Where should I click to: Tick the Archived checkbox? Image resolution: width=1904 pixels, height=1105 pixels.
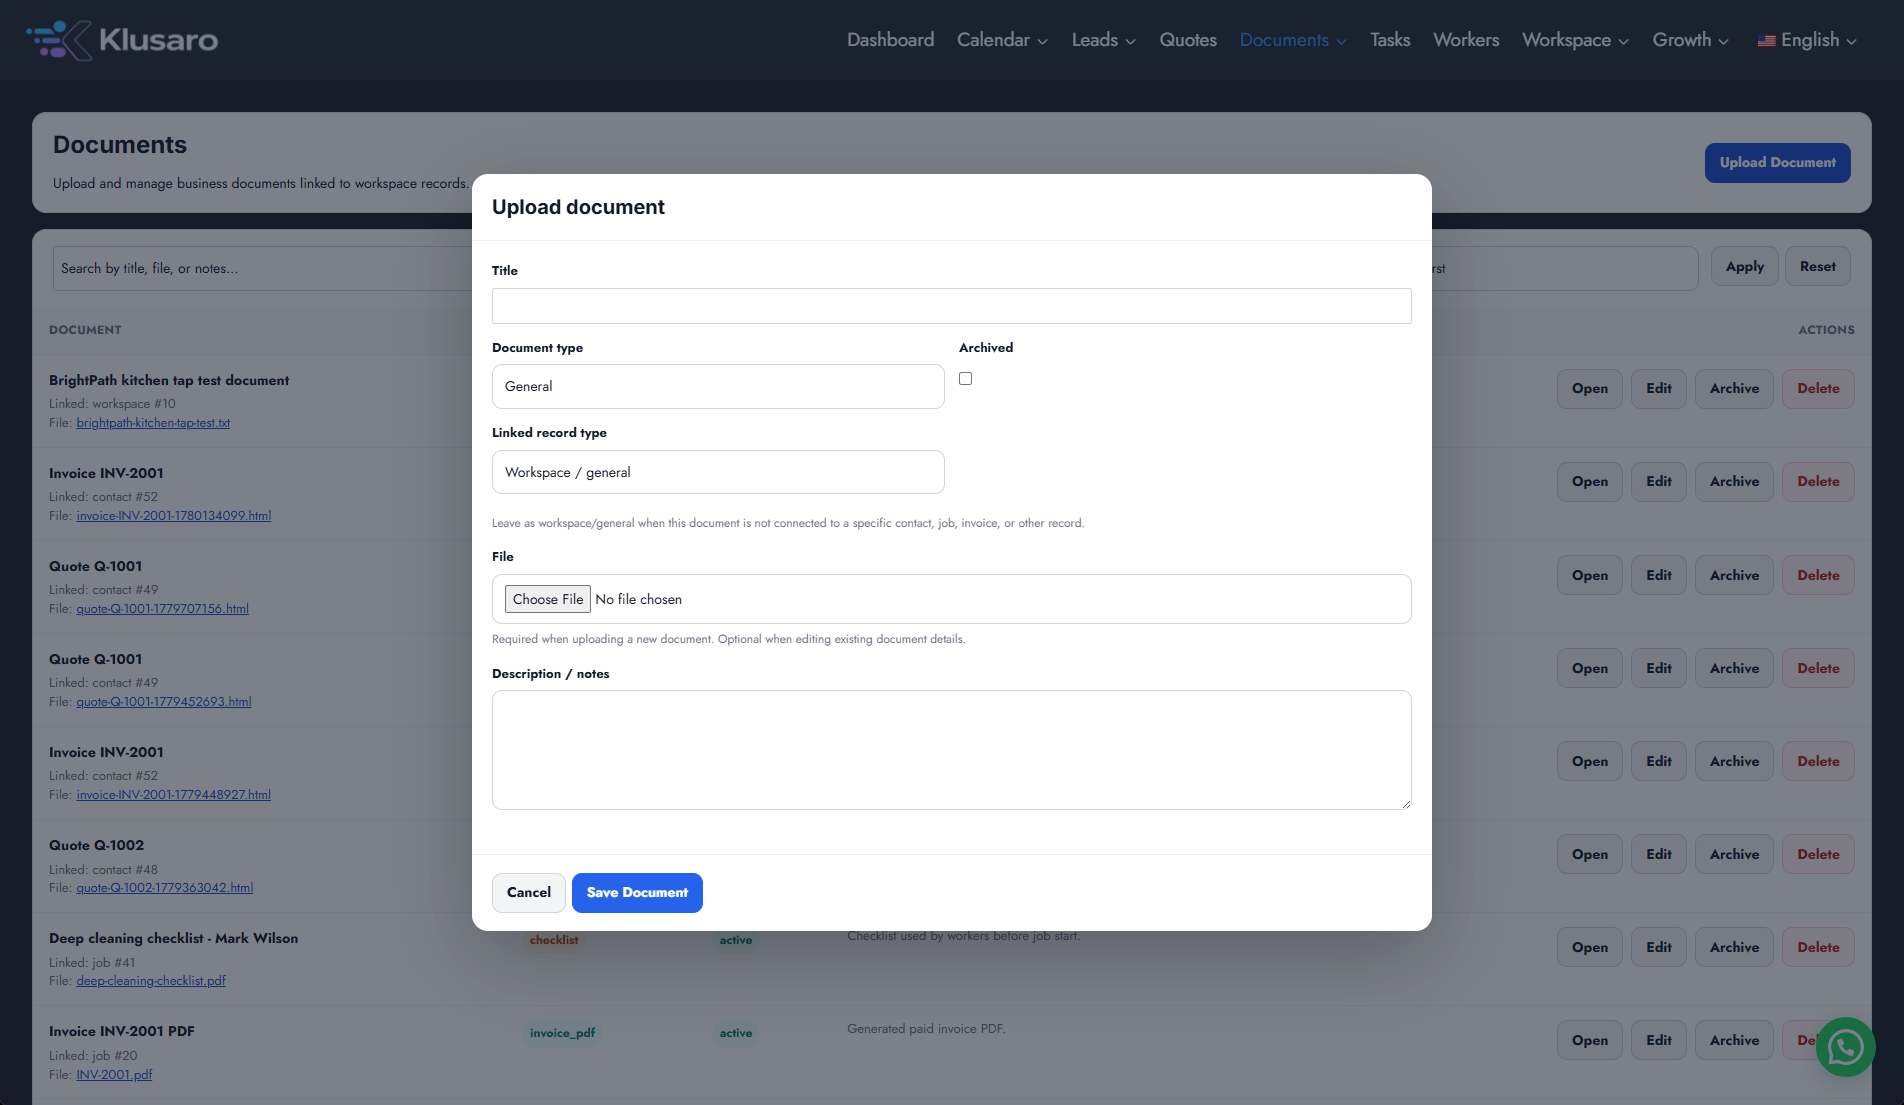[965, 378]
